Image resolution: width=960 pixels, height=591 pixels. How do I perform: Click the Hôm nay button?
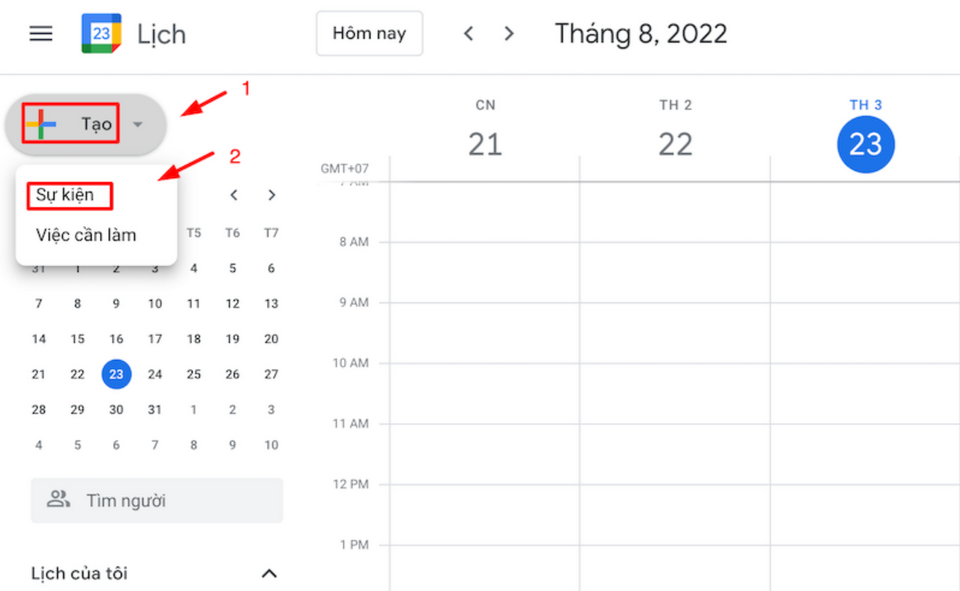pos(369,33)
